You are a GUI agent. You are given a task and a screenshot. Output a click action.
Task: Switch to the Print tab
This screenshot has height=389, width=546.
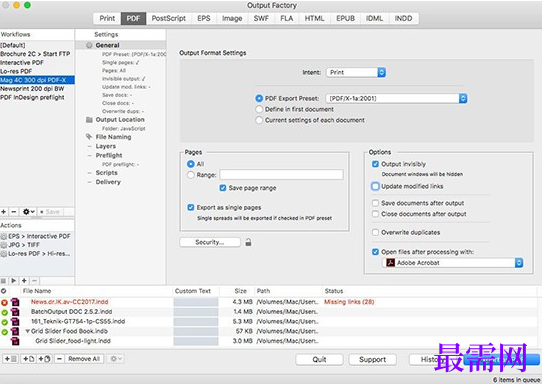point(107,18)
